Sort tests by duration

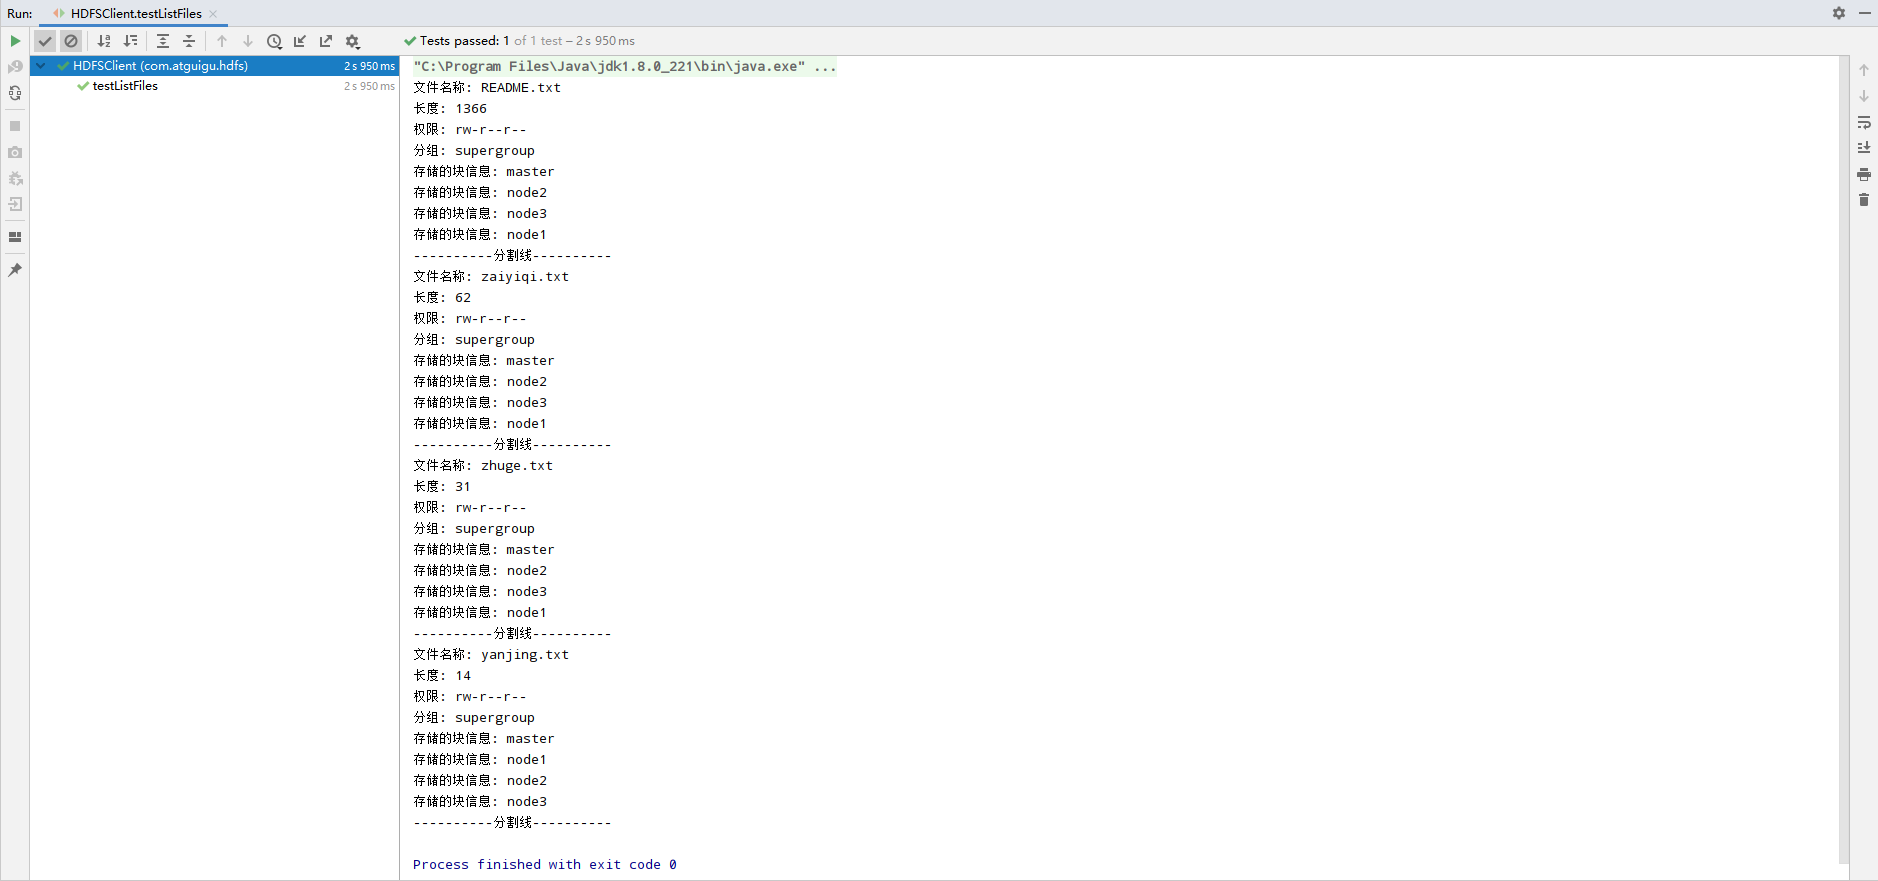[130, 41]
